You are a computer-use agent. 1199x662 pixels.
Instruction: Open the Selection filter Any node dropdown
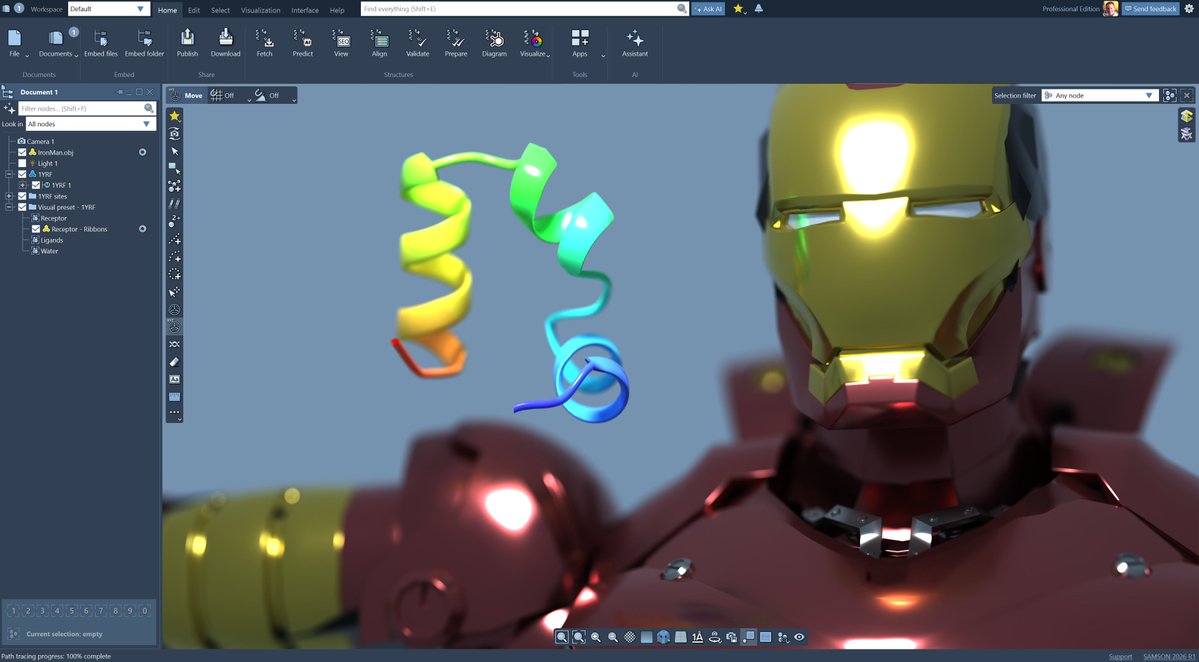pos(1100,96)
